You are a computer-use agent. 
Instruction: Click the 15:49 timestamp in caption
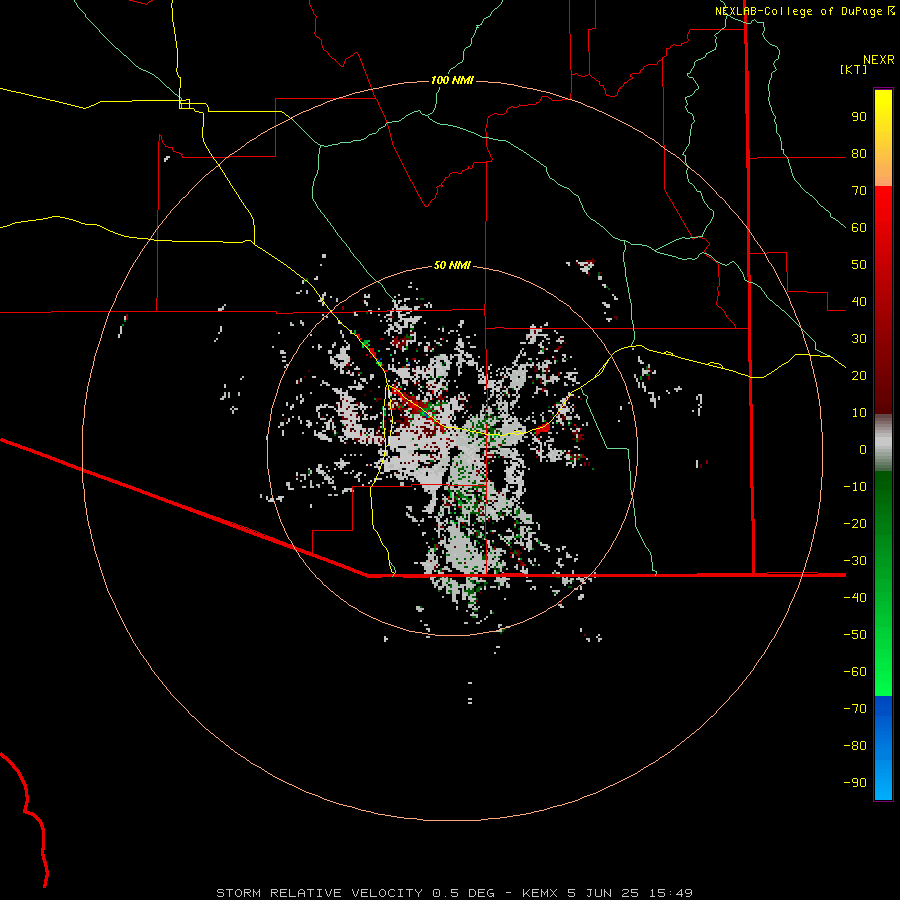(670, 893)
